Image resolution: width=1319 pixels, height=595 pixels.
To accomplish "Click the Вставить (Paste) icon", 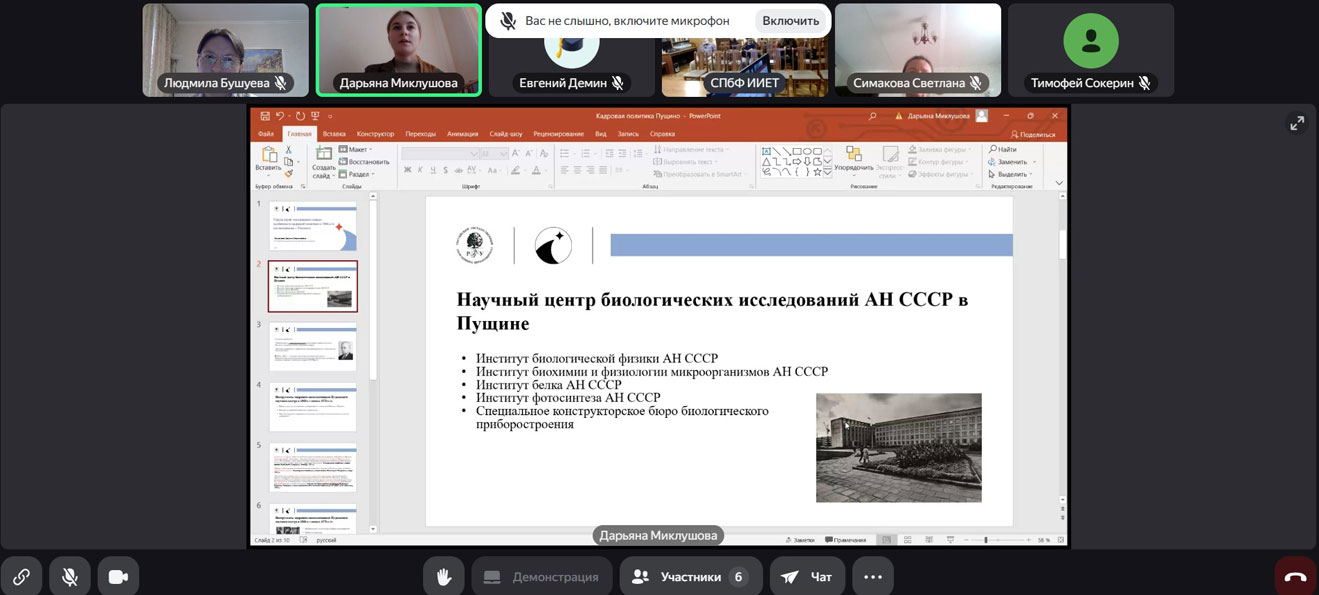I will tap(269, 157).
